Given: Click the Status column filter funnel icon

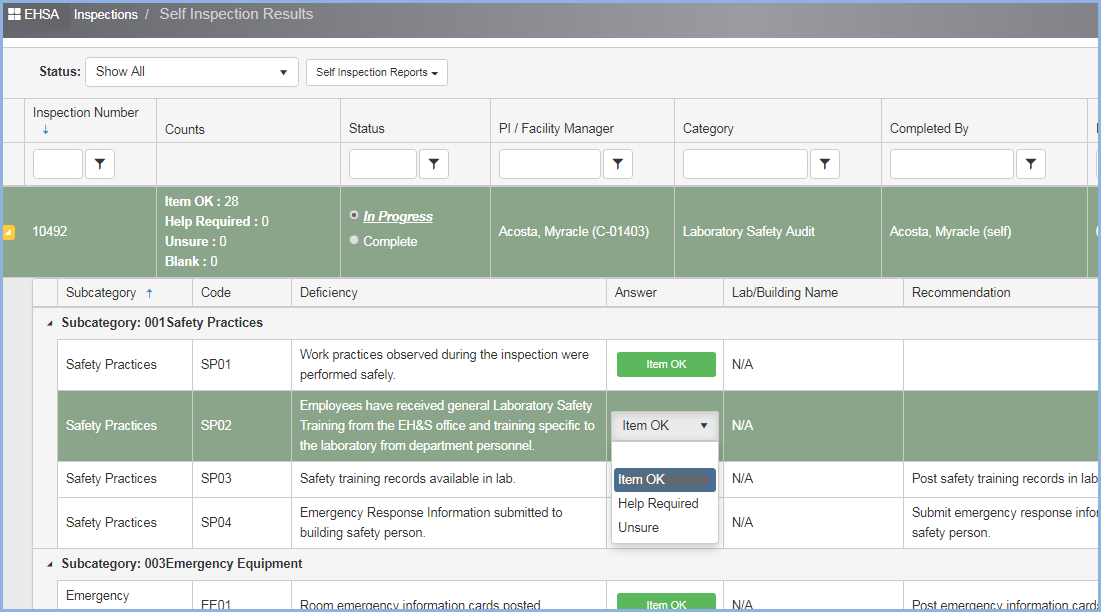Looking at the screenshot, I should [x=434, y=164].
